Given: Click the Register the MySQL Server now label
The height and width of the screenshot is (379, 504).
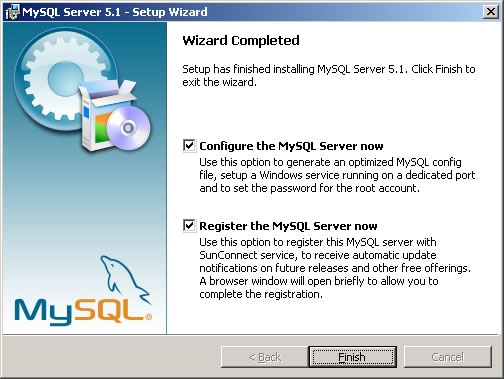Looking at the screenshot, I should 288,226.
